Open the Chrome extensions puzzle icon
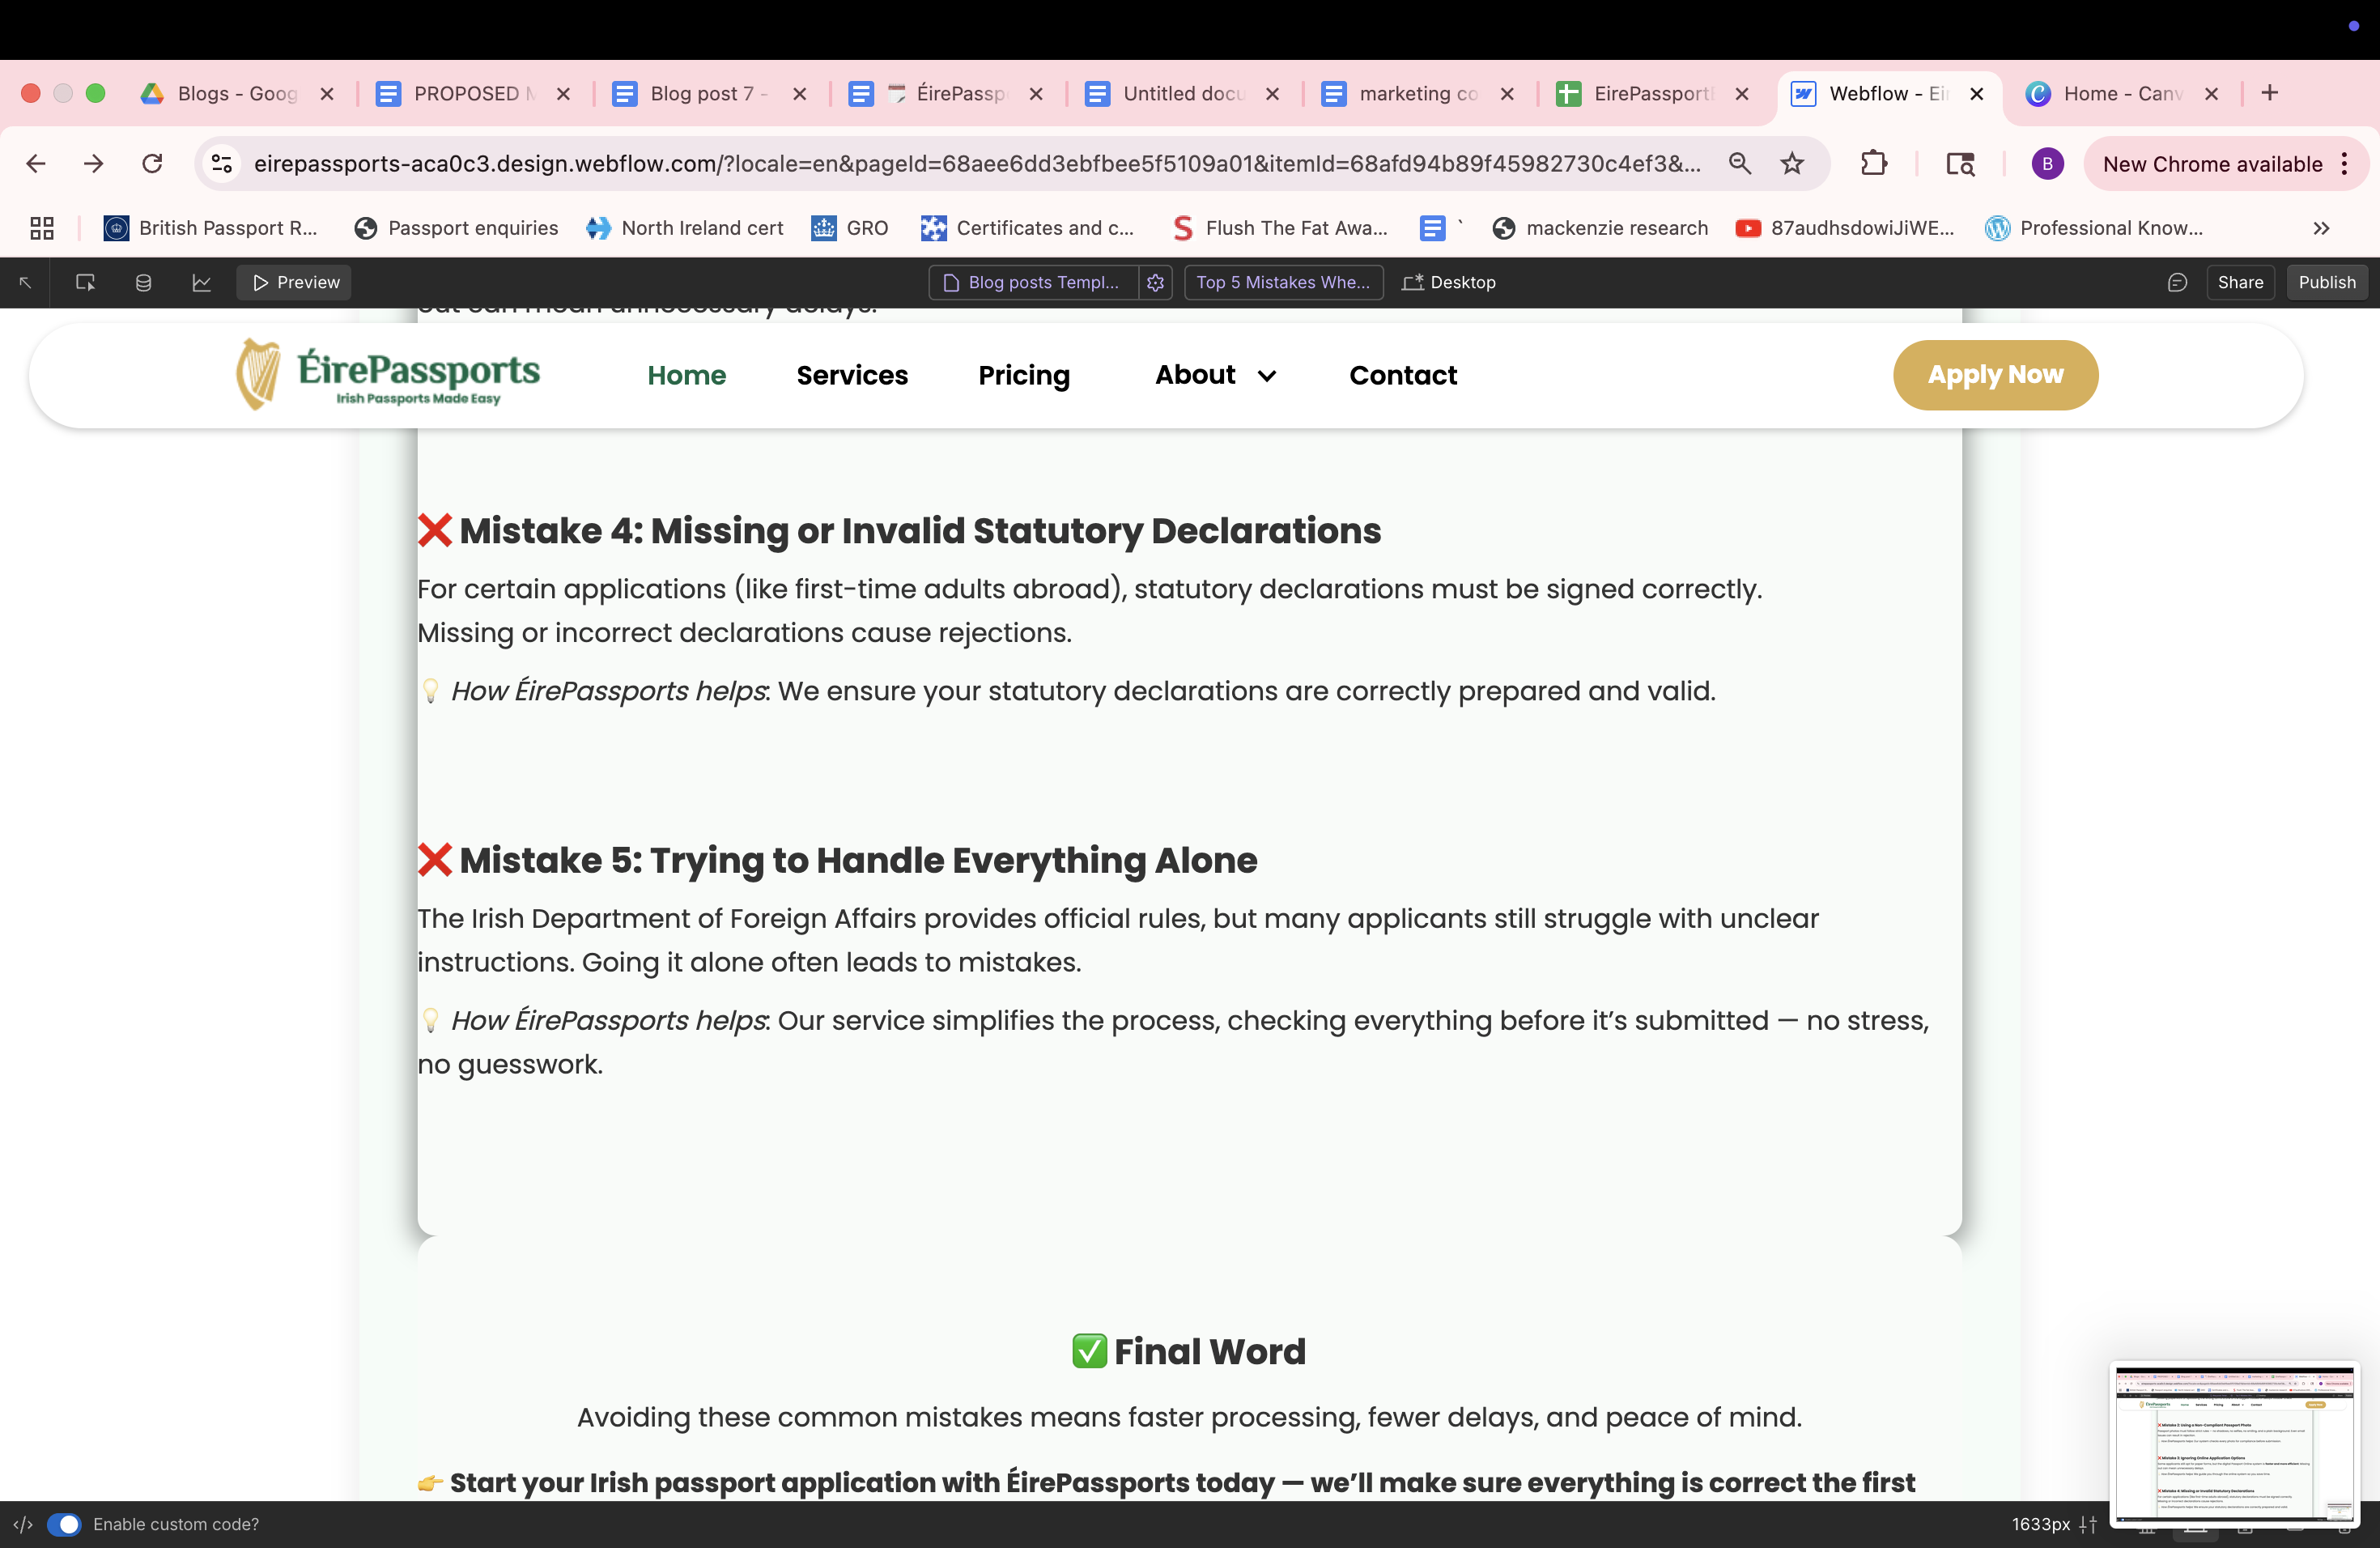This screenshot has width=2380, height=1548. pos(1874,163)
